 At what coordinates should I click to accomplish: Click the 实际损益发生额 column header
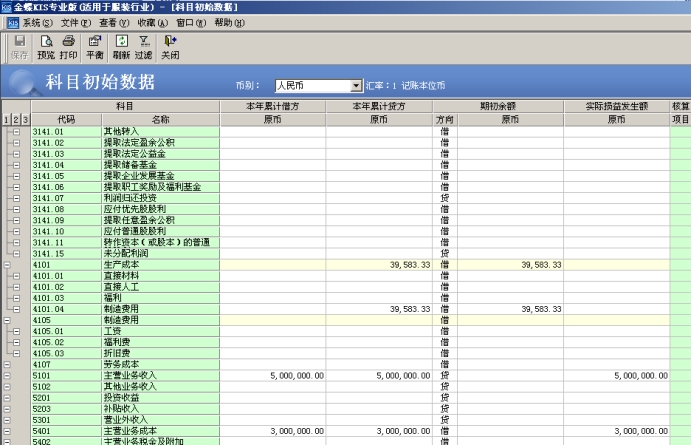(617, 106)
